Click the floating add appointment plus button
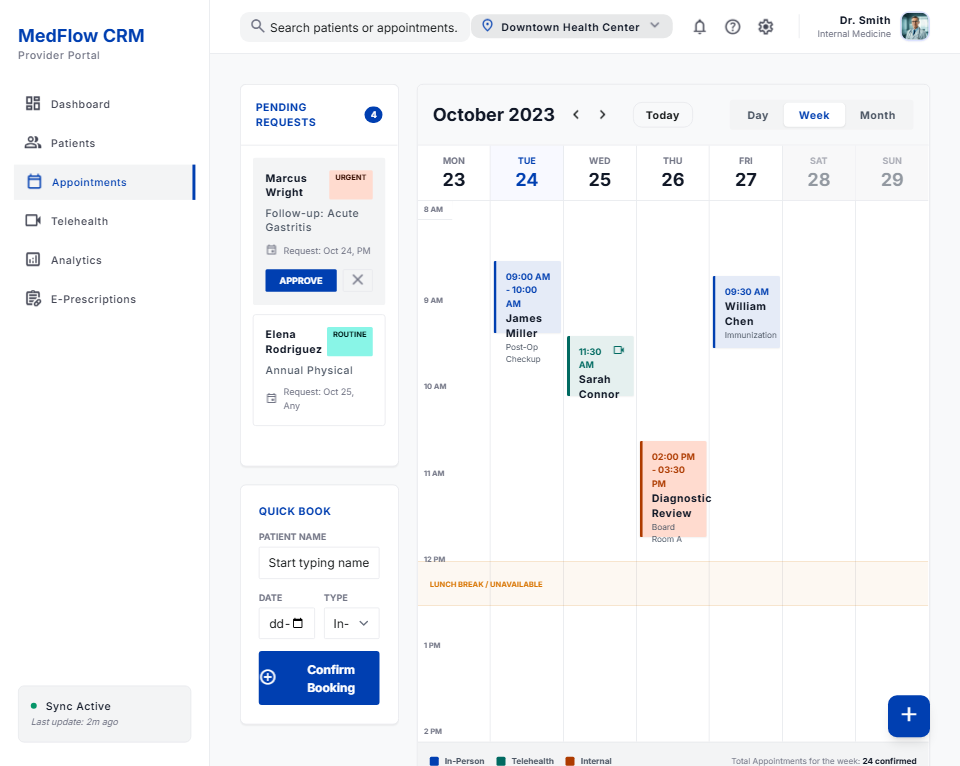 [909, 715]
